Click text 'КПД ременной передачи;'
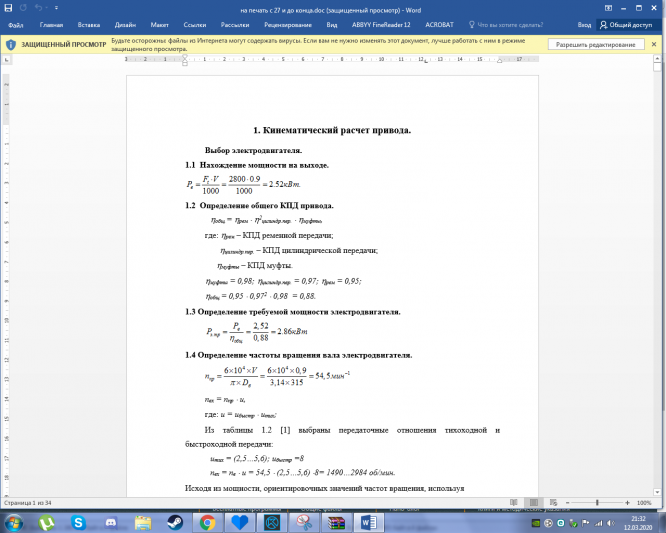 (288, 235)
